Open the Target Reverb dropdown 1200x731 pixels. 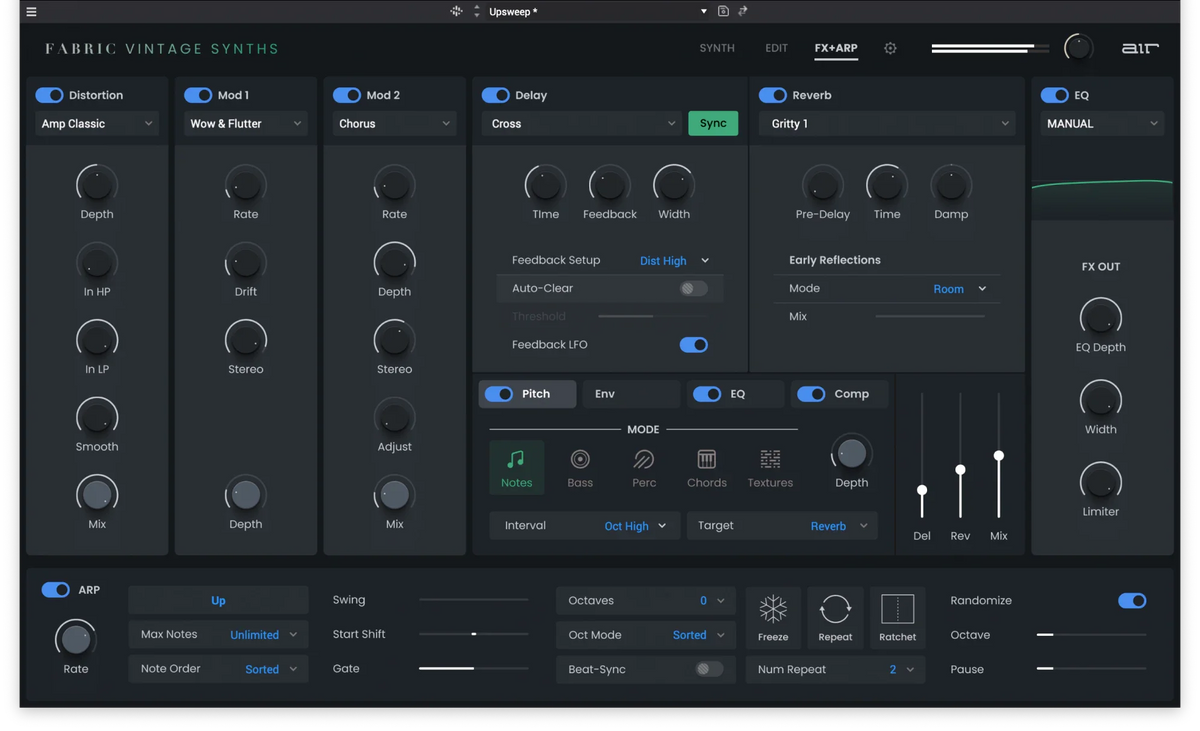[782, 526]
